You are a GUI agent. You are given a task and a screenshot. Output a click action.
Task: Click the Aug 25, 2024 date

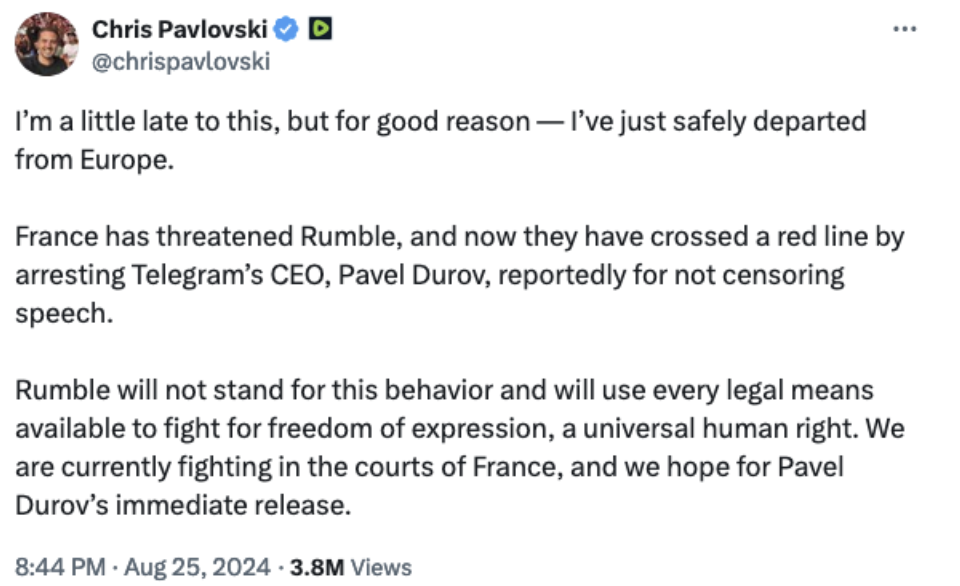197,567
